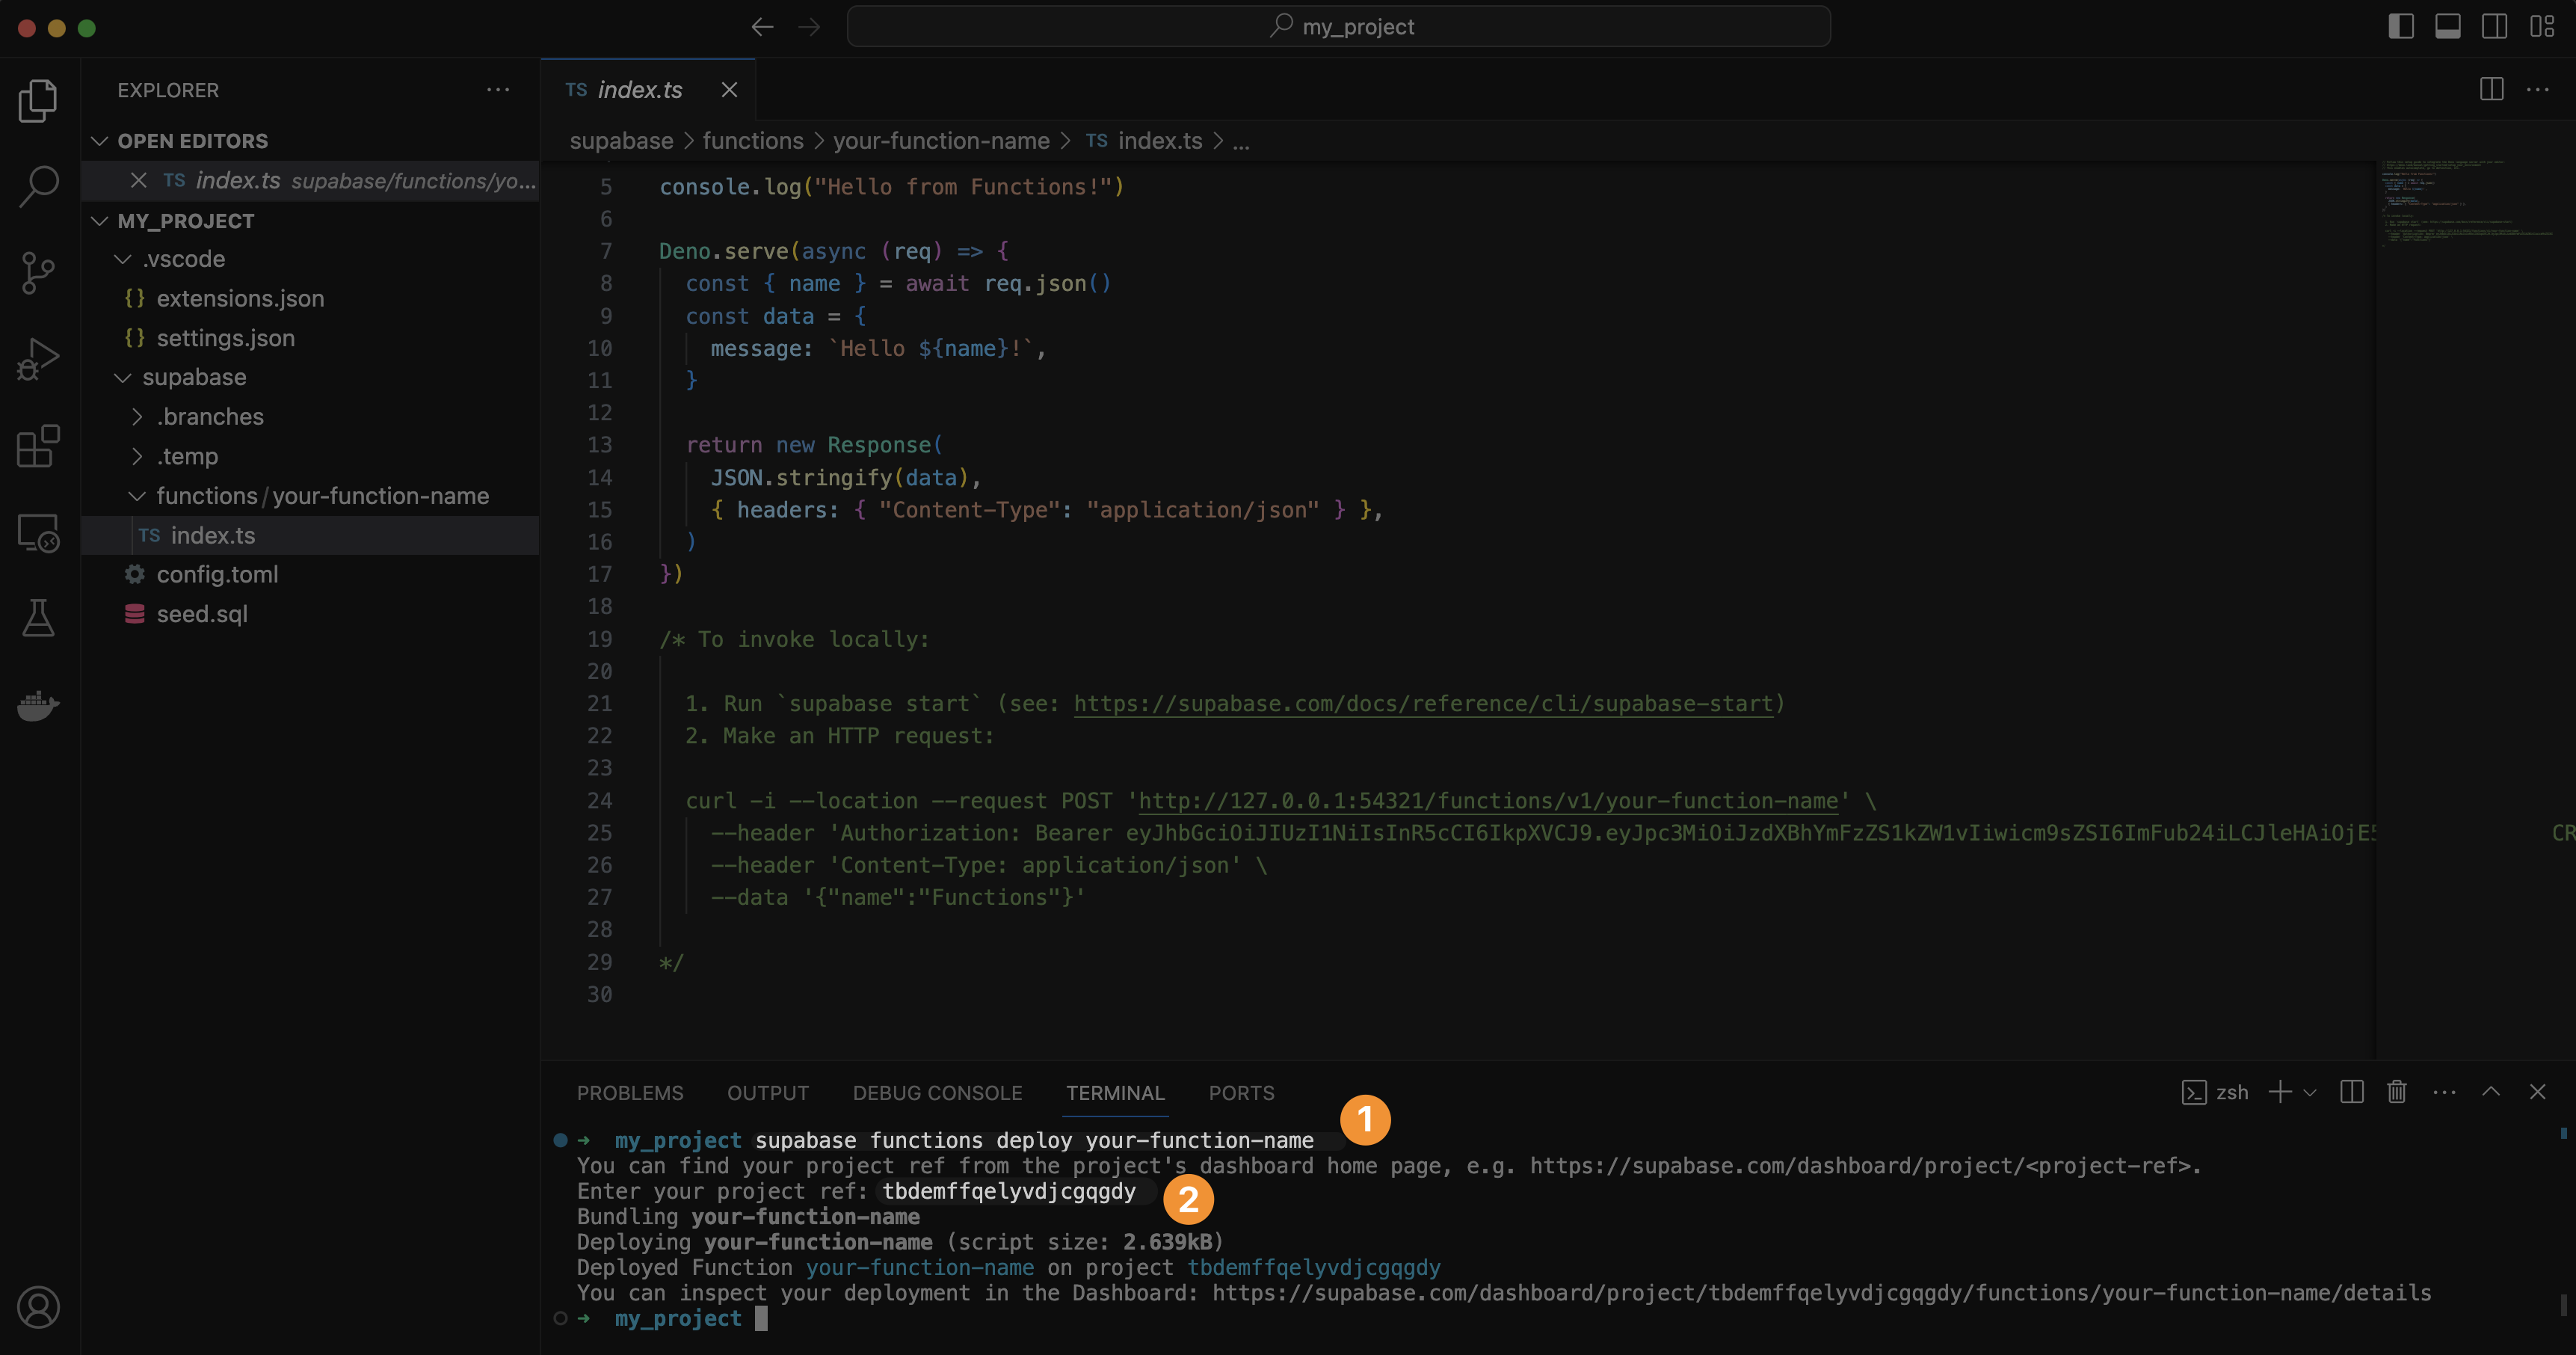Open the terminal launch profile dropdown
The image size is (2576, 1355).
pyautogui.click(x=2310, y=1092)
